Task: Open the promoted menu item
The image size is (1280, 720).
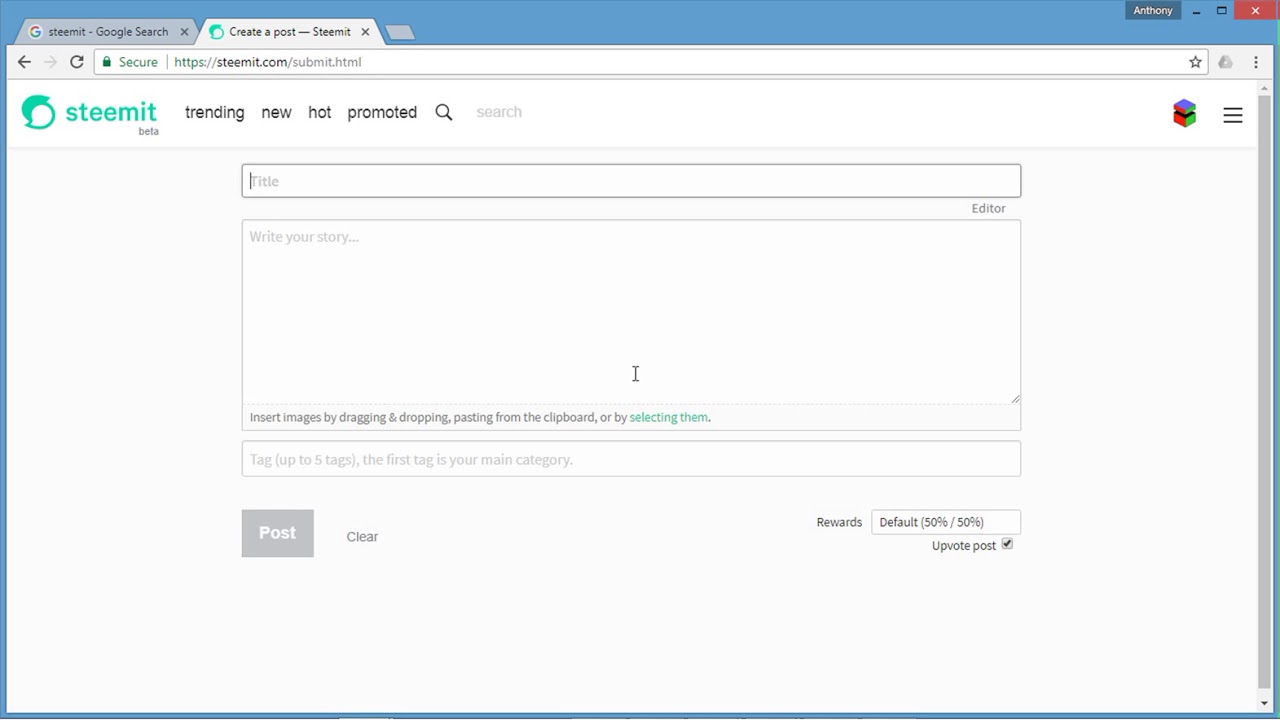Action: click(x=382, y=112)
